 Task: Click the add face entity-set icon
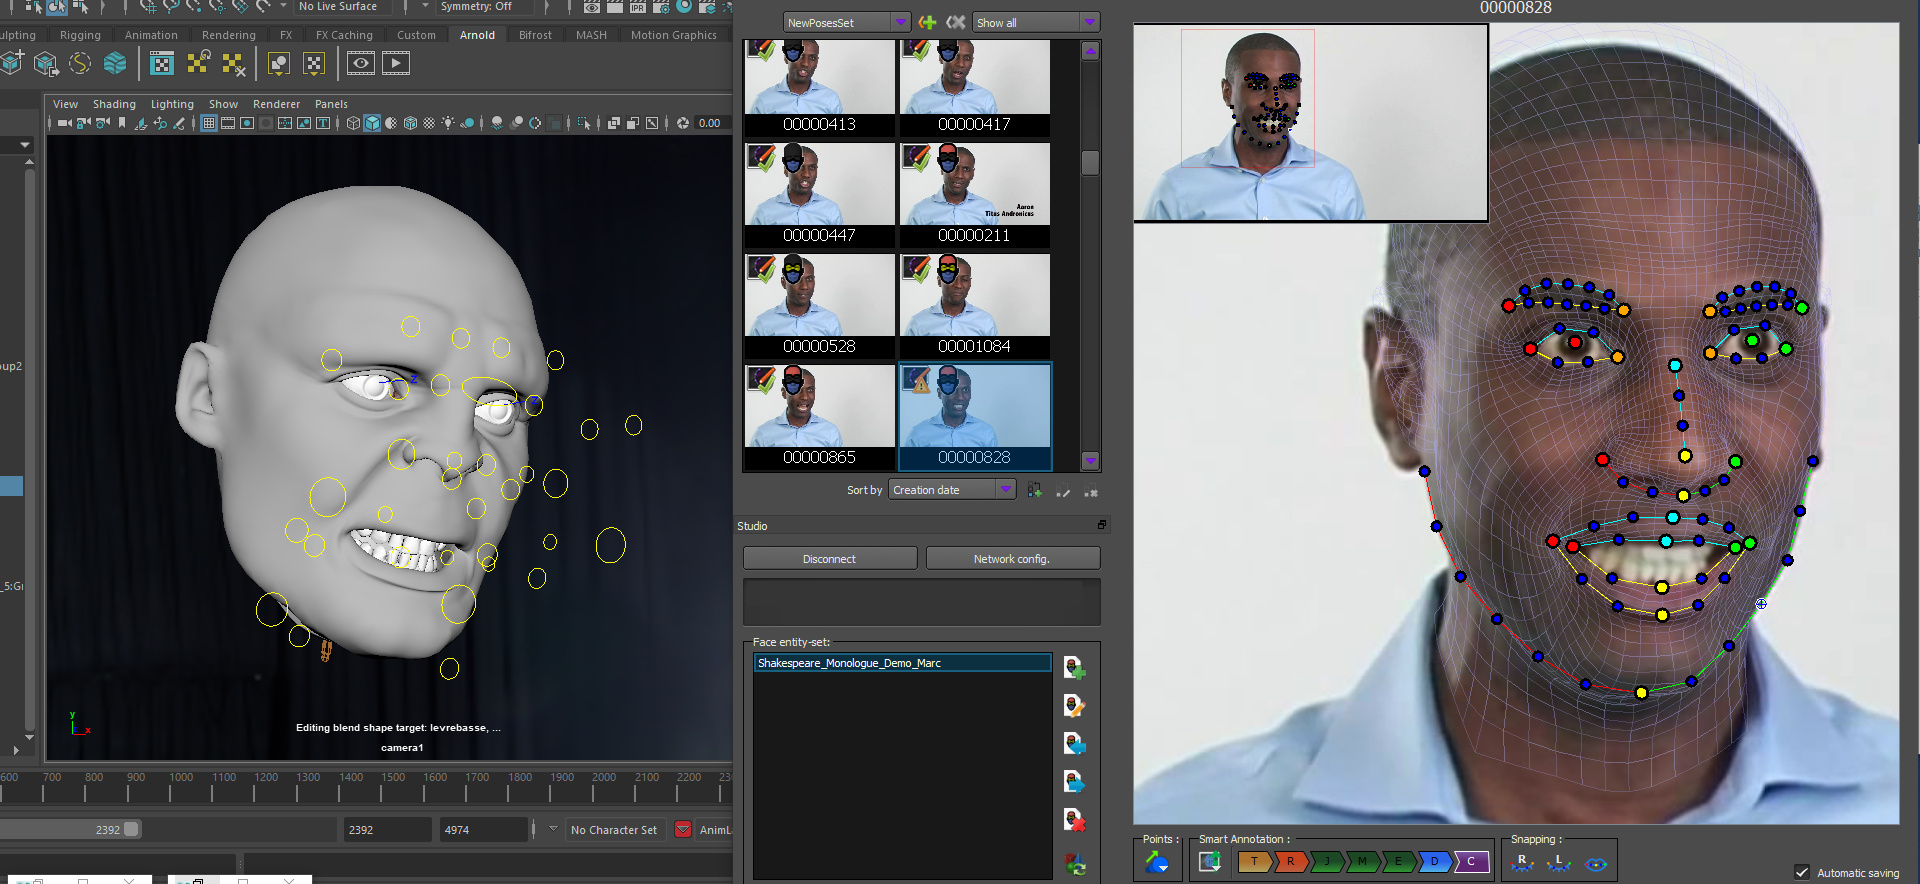coord(1074,668)
